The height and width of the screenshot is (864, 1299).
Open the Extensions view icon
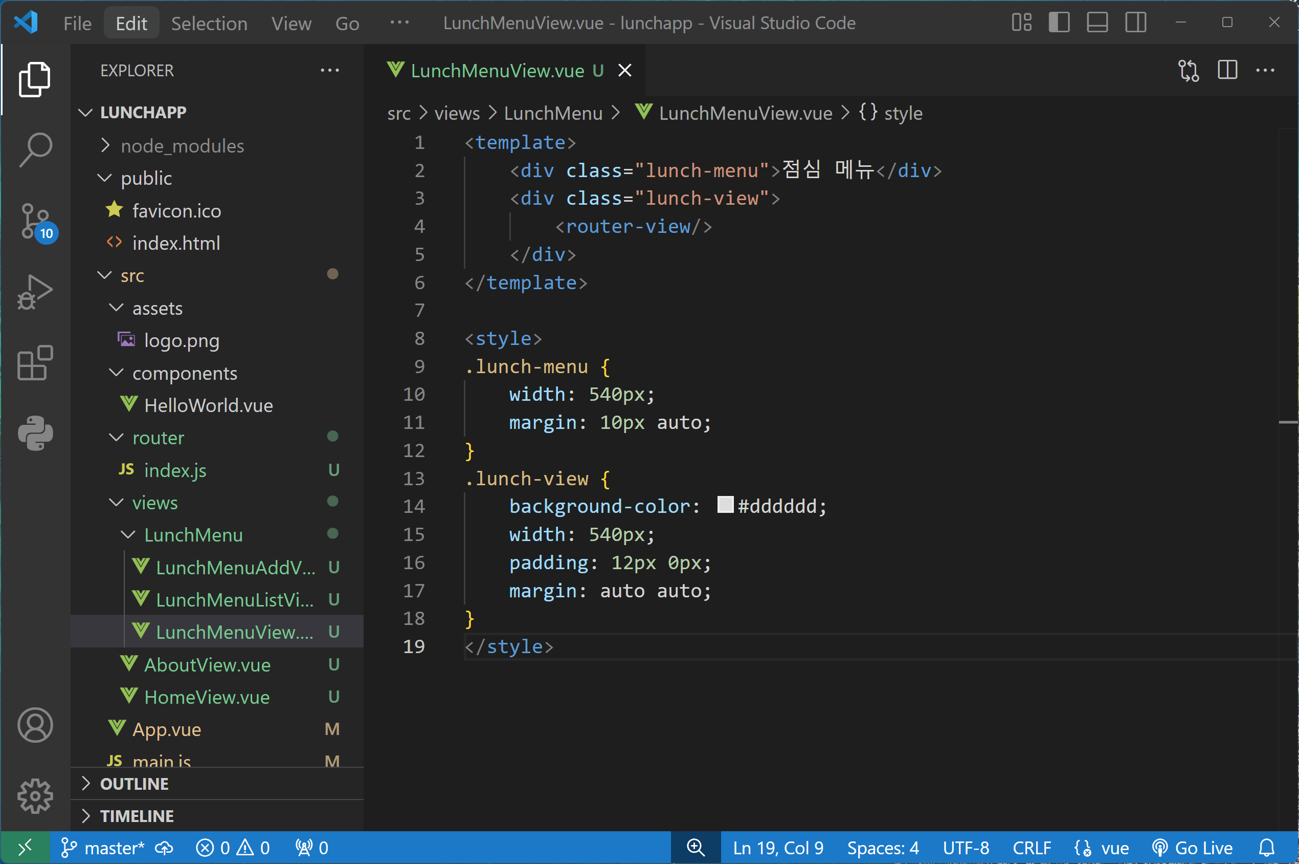(x=35, y=363)
